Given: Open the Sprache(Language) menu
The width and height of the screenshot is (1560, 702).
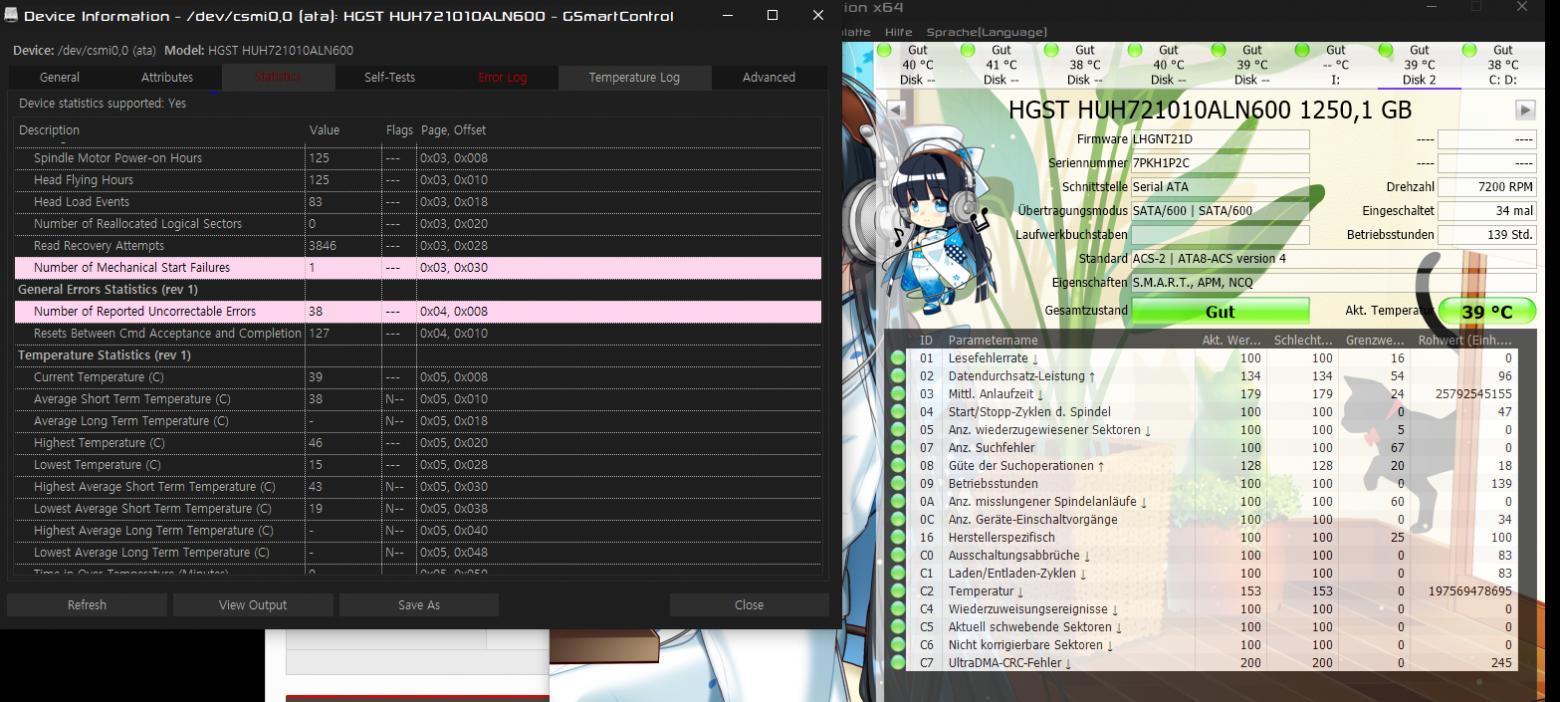Looking at the screenshot, I should point(986,33).
